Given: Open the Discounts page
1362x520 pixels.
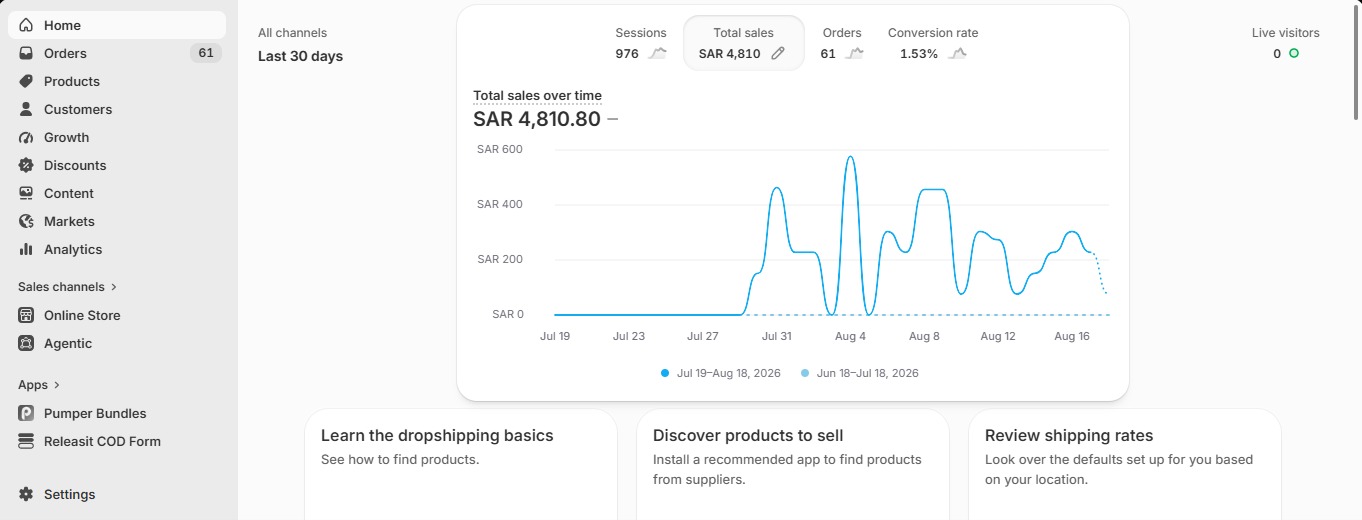Looking at the screenshot, I should [117, 165].
